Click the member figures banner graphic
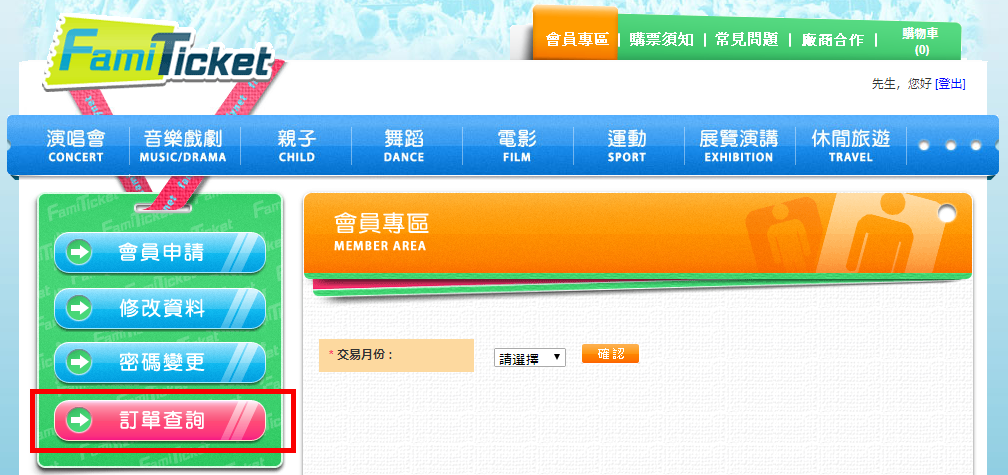The image size is (1008, 475). pyautogui.click(x=852, y=233)
